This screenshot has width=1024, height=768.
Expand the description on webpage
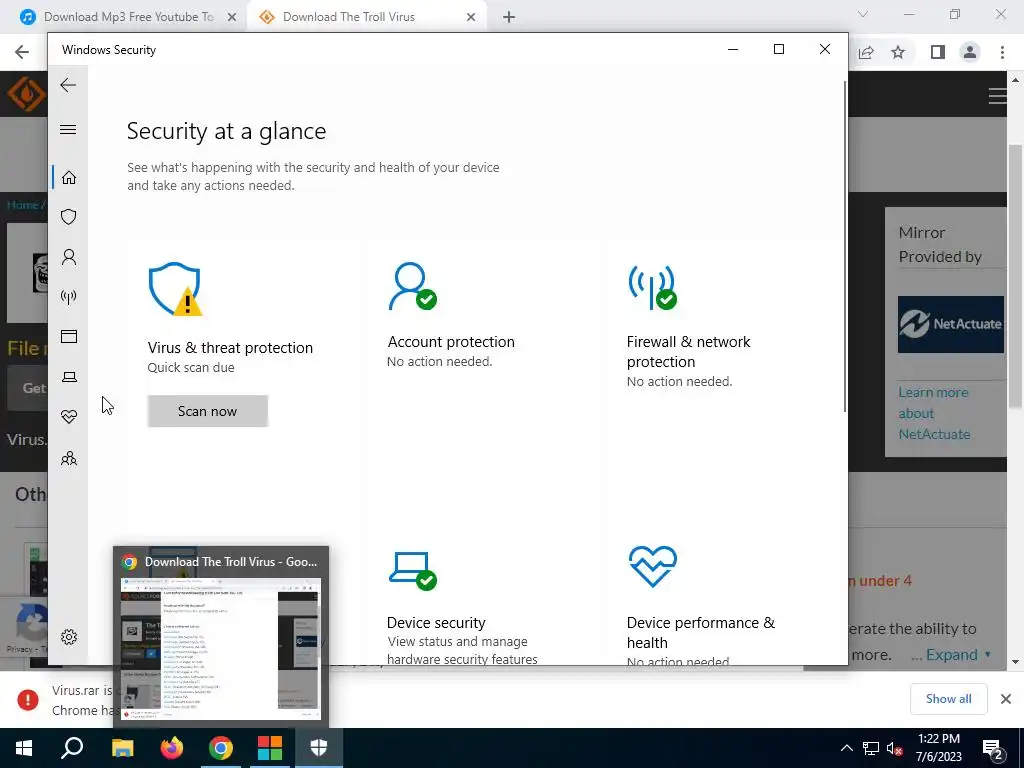pos(951,654)
